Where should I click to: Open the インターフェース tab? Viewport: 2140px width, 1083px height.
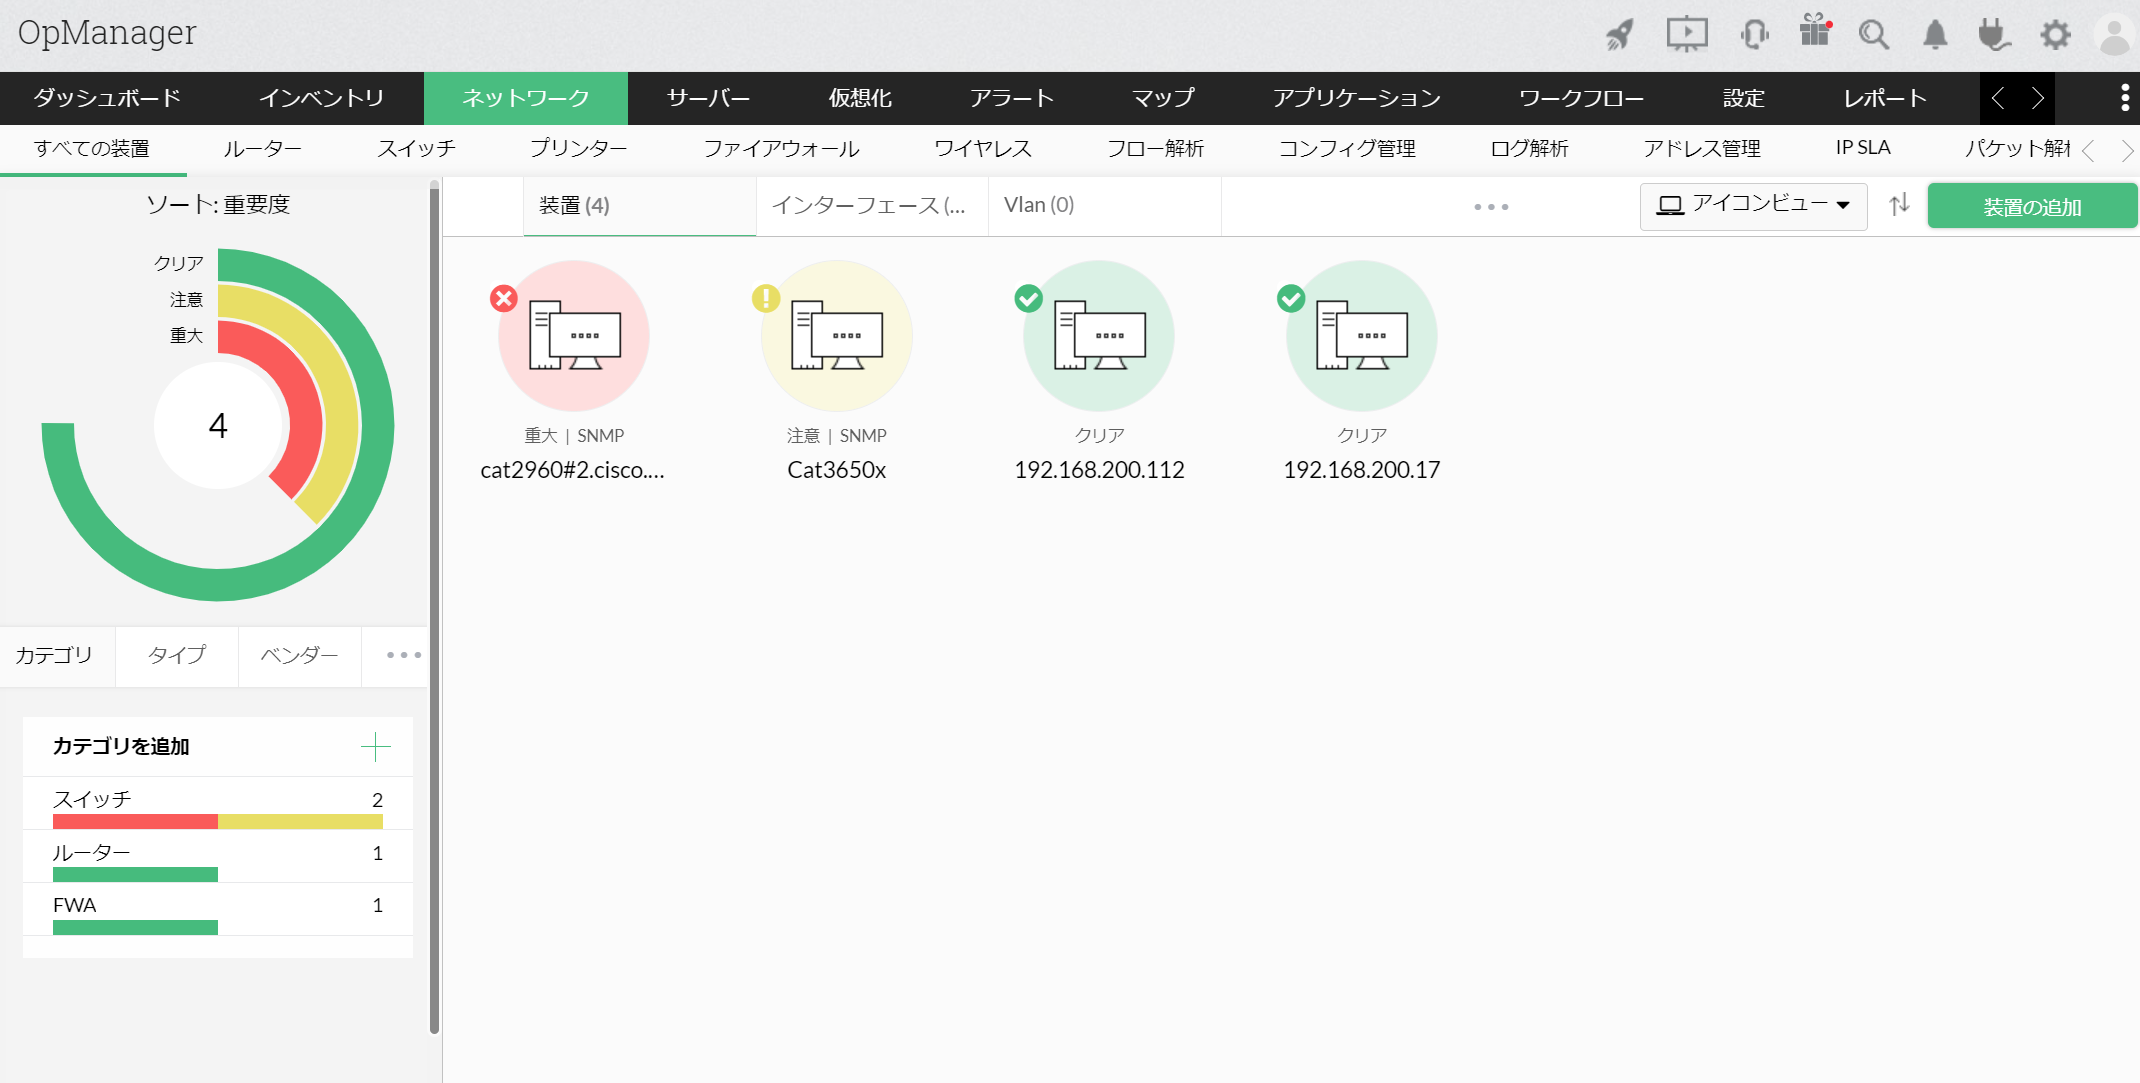[x=869, y=206]
